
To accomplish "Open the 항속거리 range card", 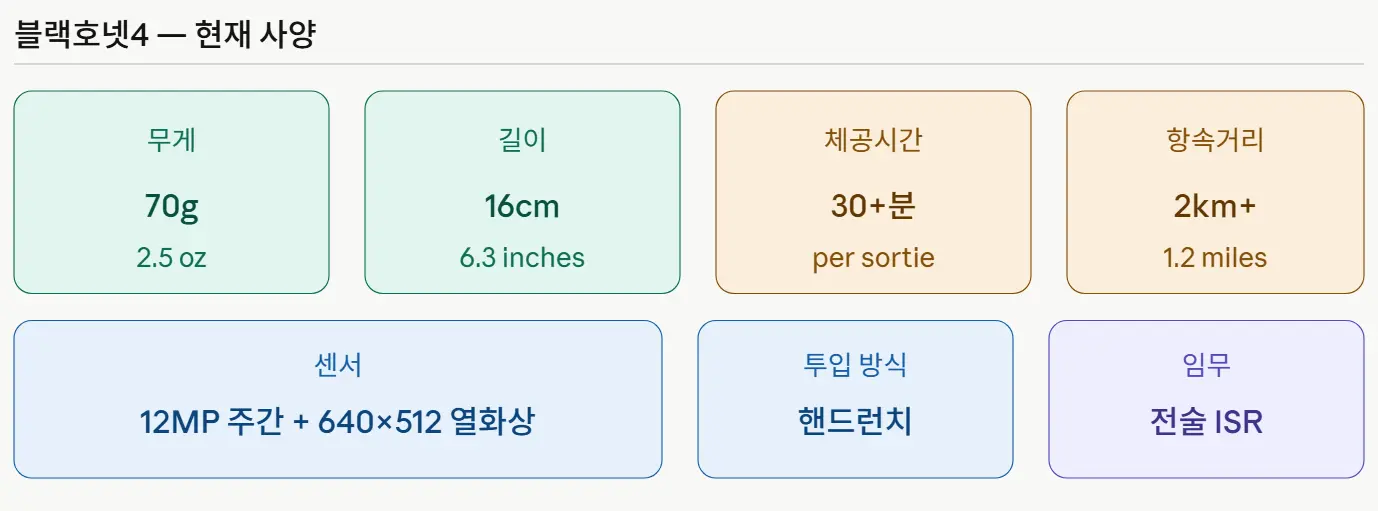I will [x=1215, y=192].
